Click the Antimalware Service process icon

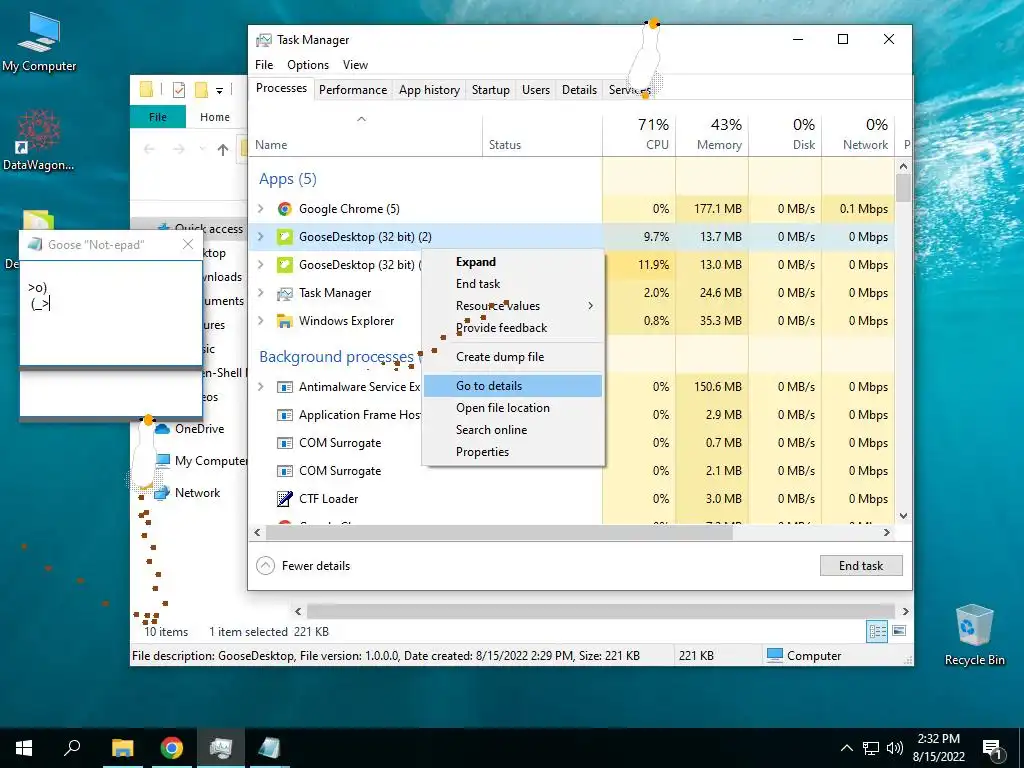click(284, 387)
